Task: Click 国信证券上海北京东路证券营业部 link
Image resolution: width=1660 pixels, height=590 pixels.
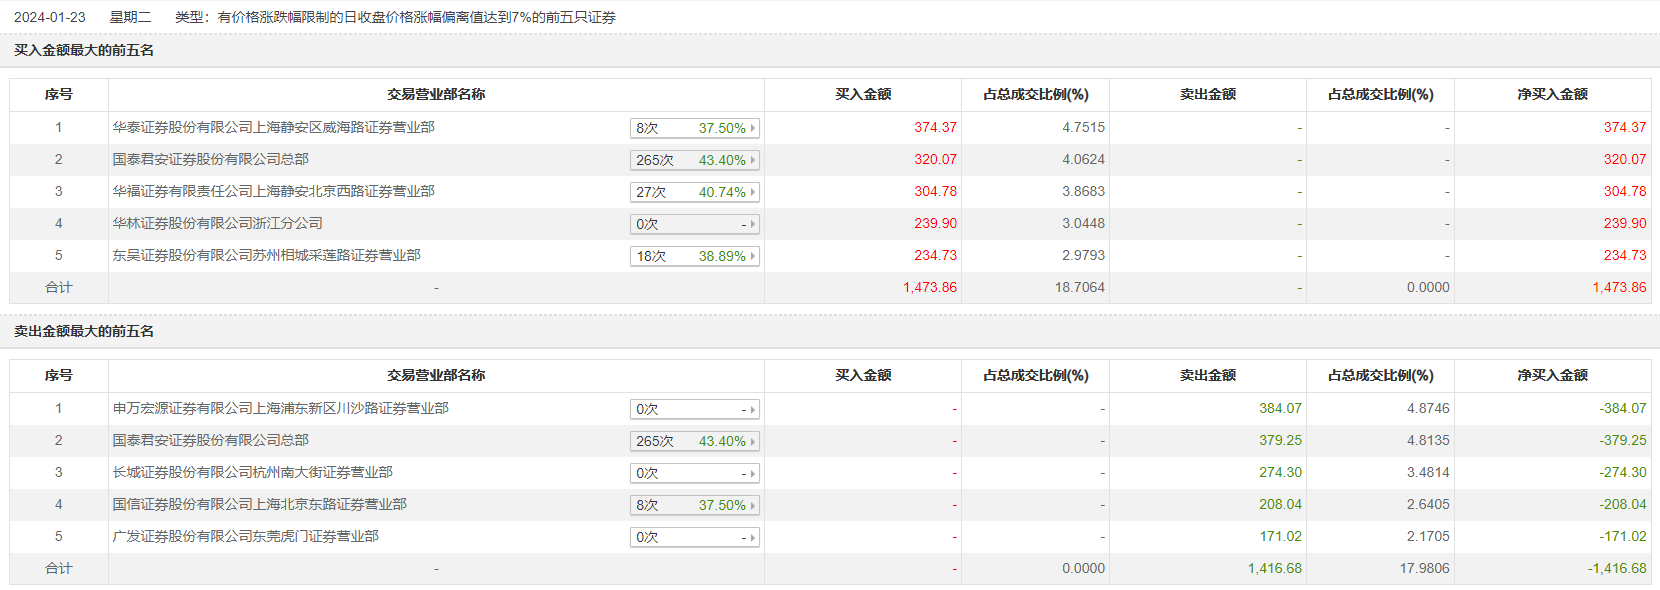Action: click(259, 504)
